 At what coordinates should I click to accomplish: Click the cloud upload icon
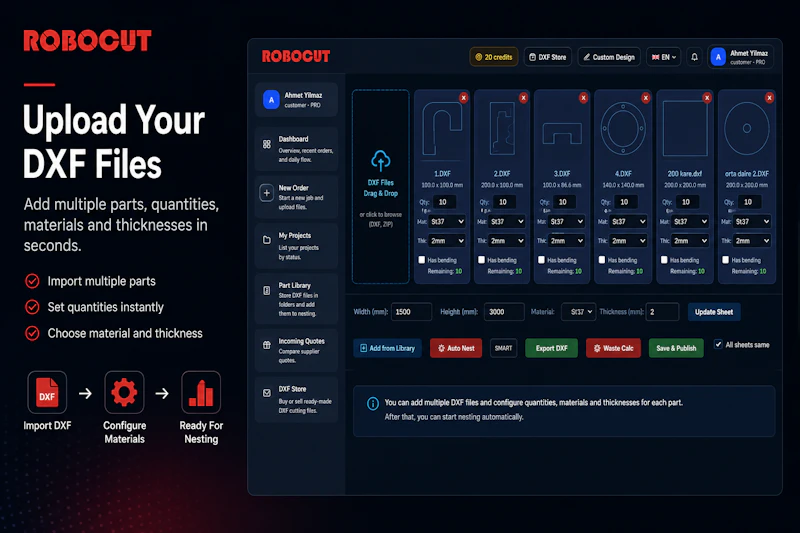coord(381,160)
